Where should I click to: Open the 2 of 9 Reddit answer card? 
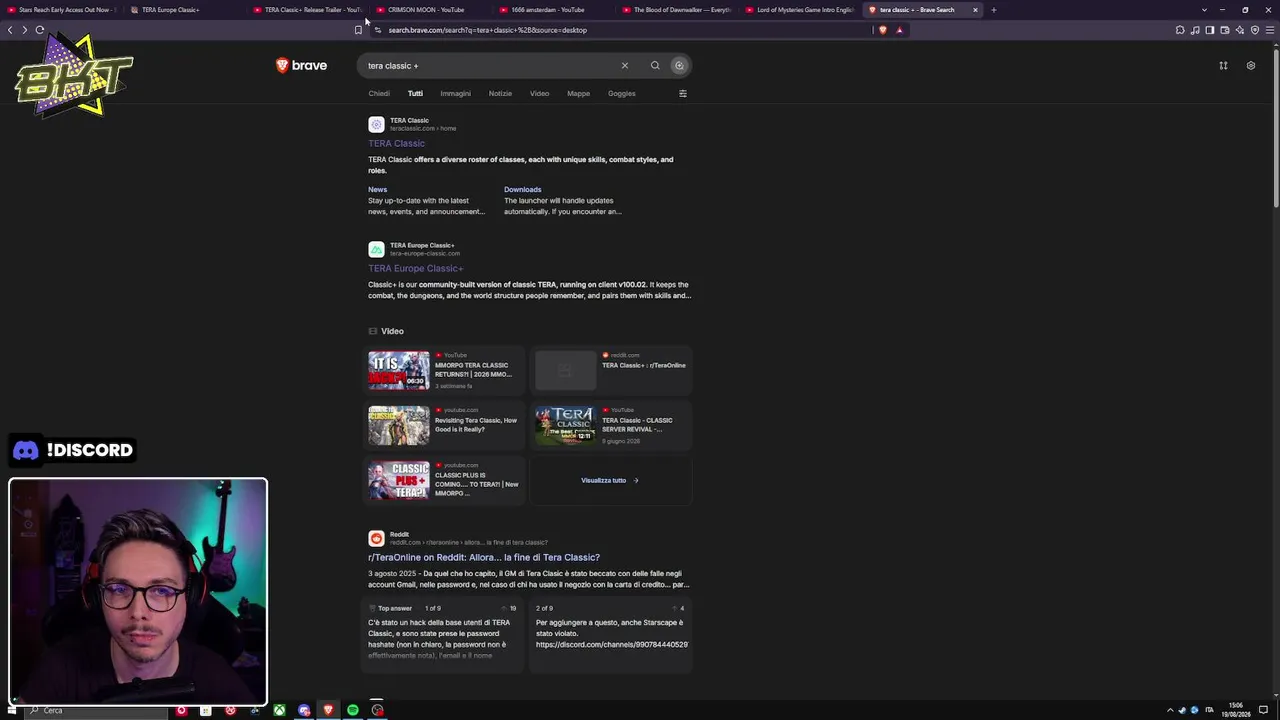[611, 633]
